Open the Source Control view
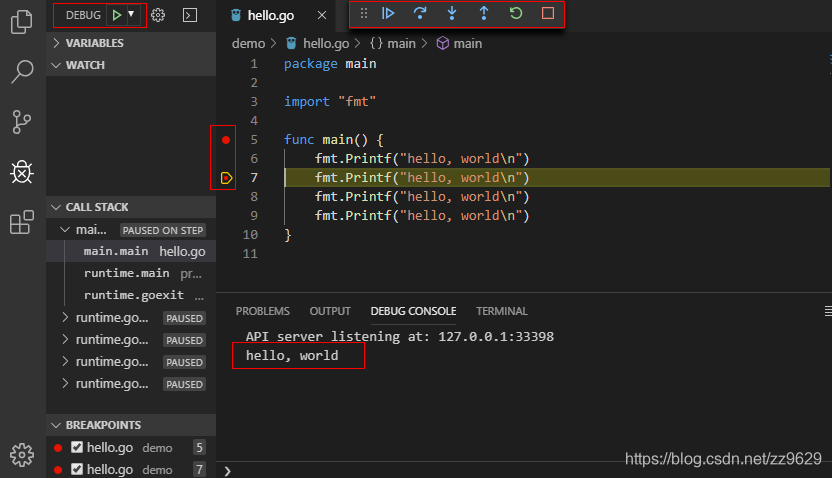The height and width of the screenshot is (478, 832). [x=22, y=122]
